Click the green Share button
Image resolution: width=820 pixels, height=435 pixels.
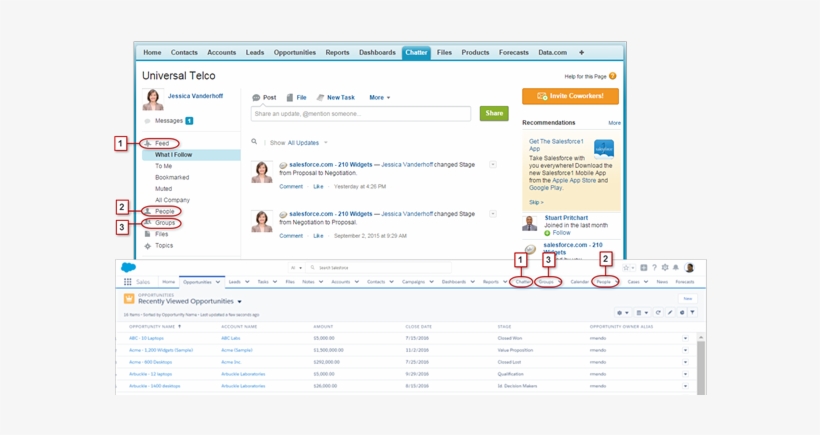point(494,114)
